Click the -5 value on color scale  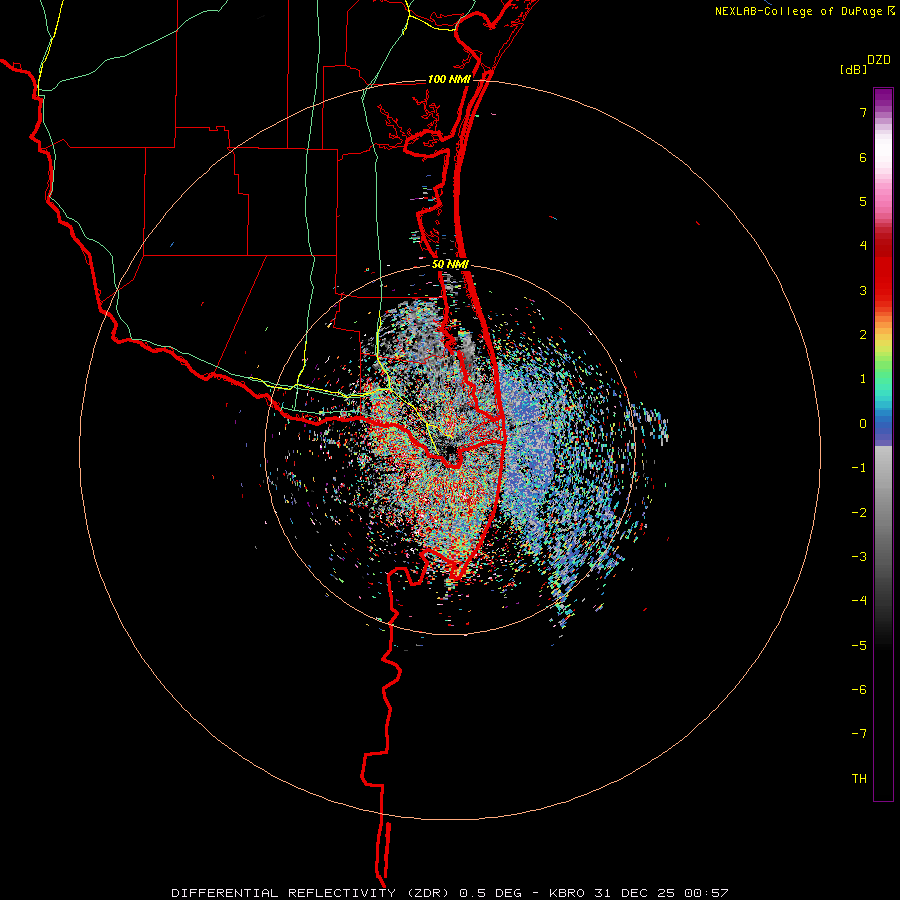[x=859, y=646]
